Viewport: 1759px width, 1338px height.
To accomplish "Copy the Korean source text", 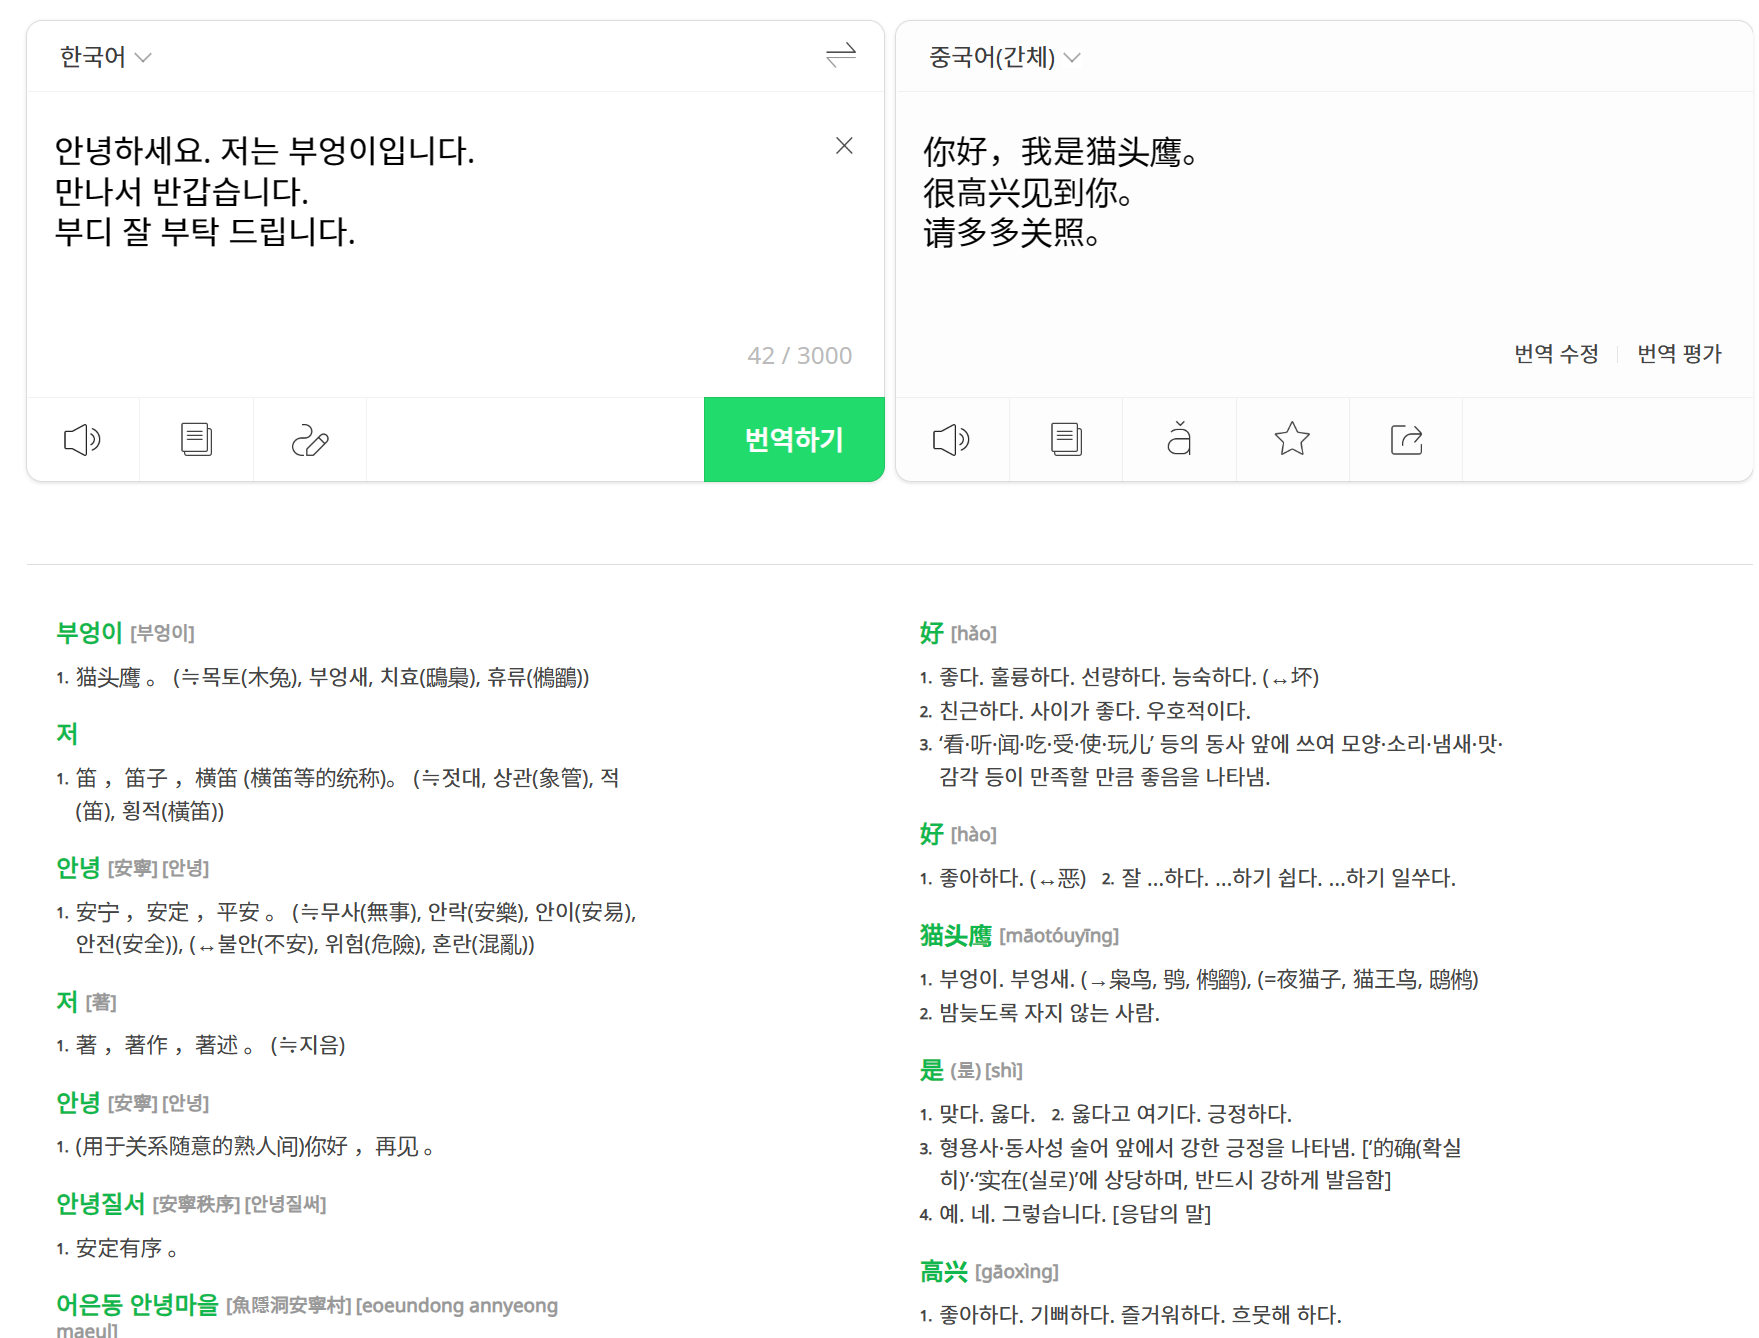I will 197,439.
